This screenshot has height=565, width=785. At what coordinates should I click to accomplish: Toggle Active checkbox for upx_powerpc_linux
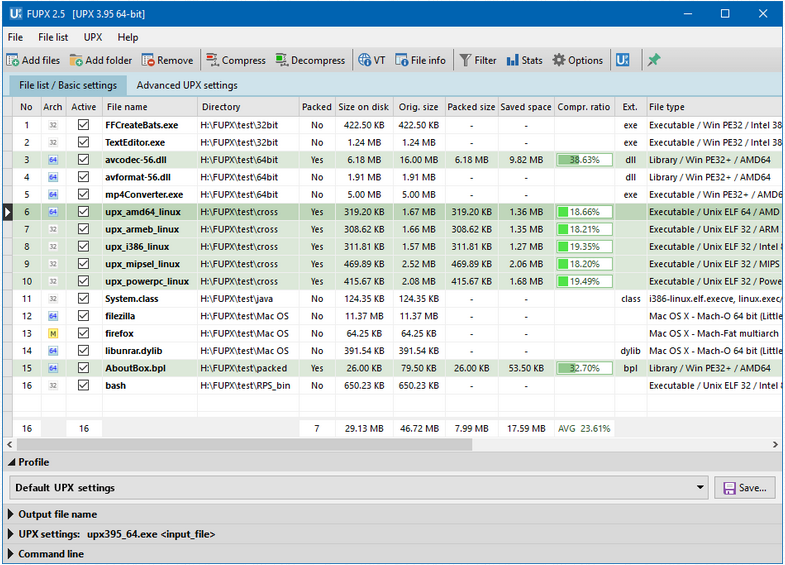(83, 281)
